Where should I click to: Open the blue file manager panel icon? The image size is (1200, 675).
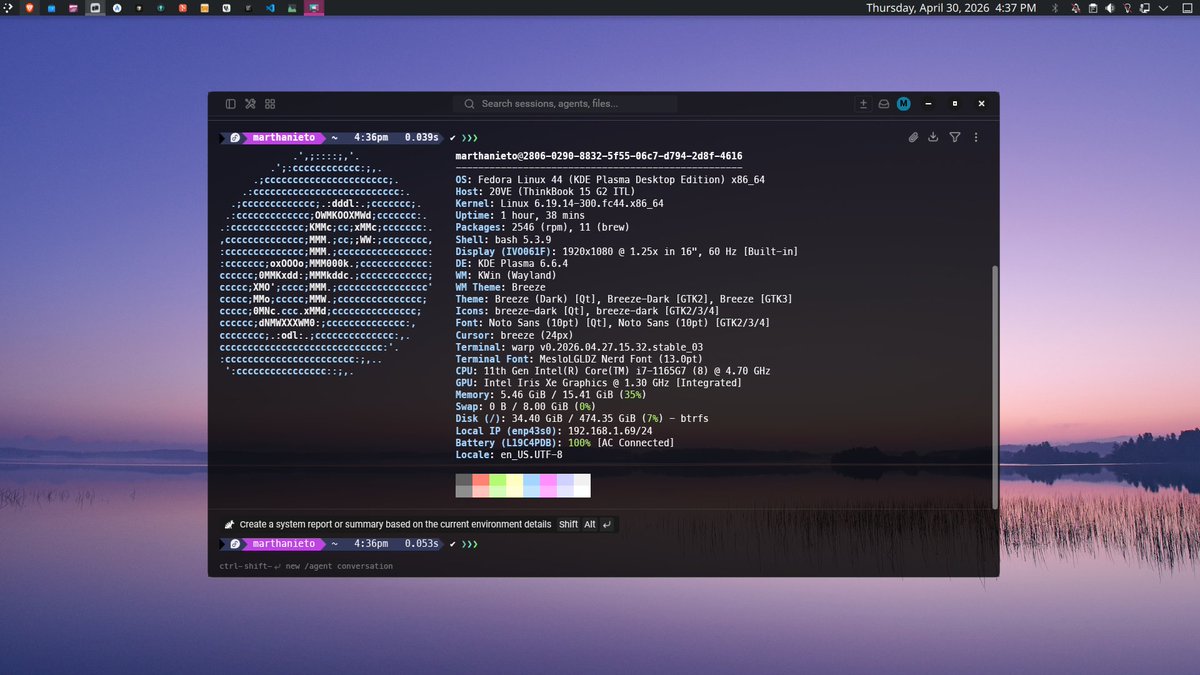click(51, 8)
